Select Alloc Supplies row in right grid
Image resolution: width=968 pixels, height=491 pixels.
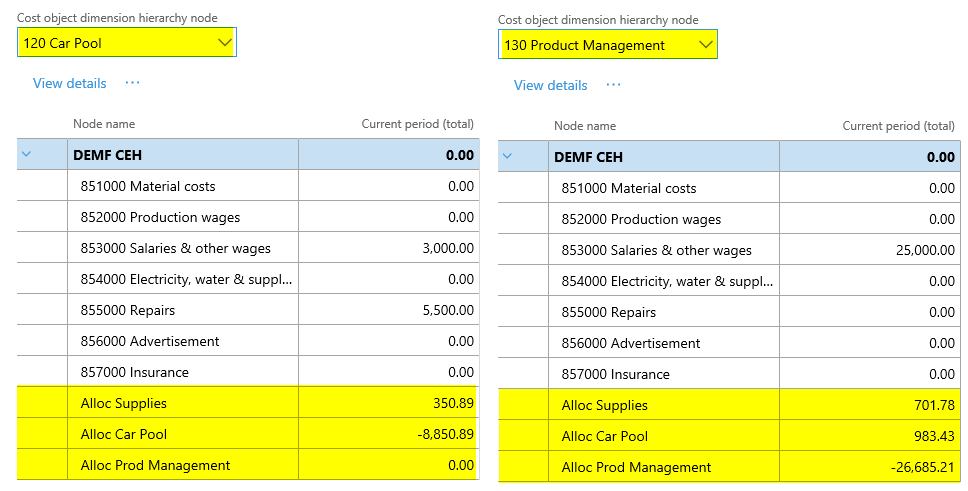604,405
